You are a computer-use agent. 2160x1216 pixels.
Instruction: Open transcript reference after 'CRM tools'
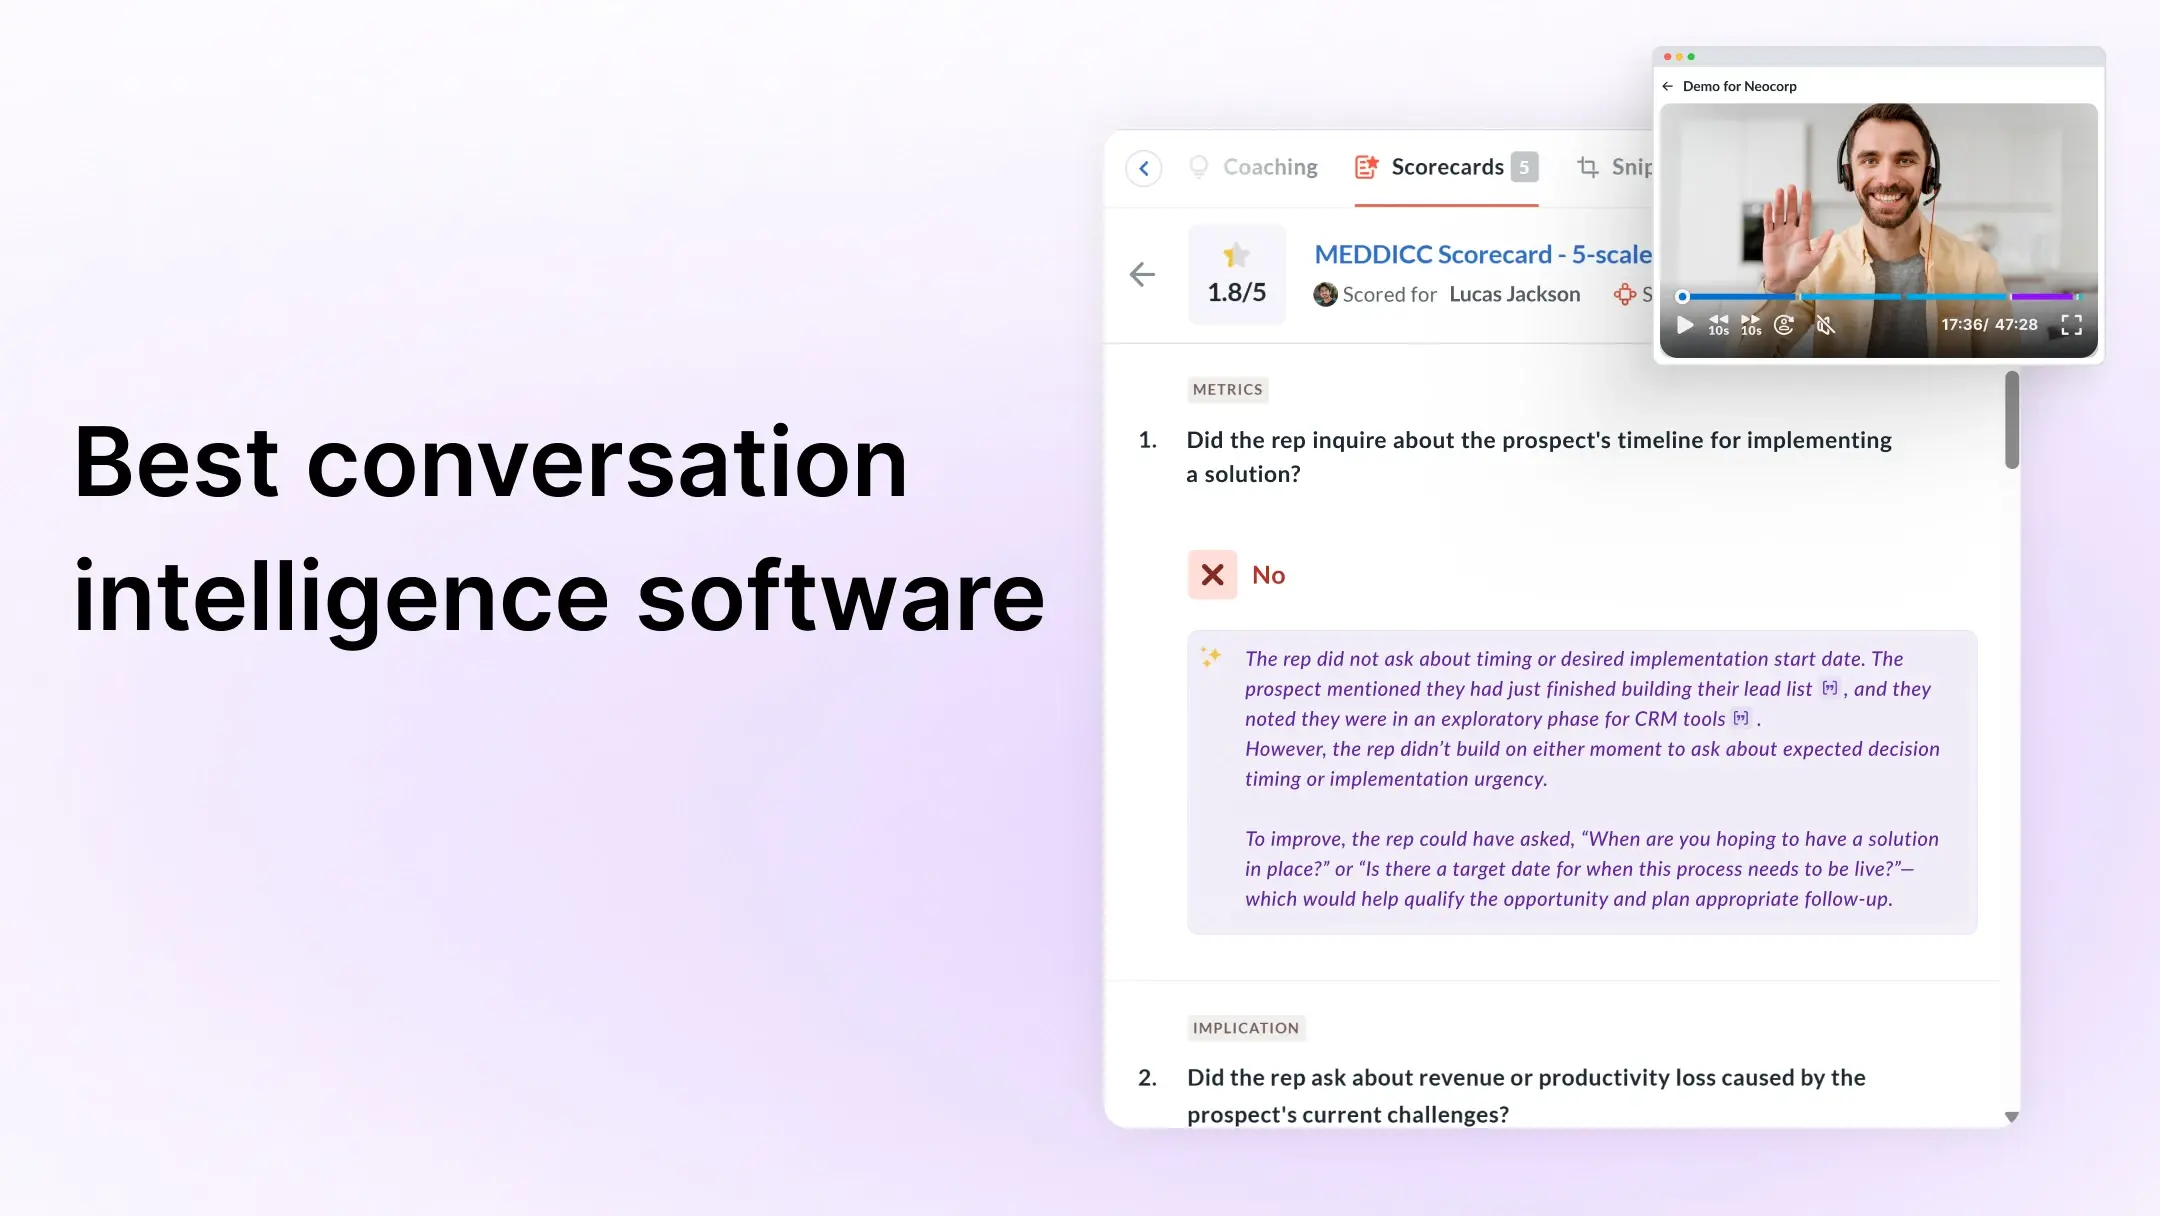1741,718
